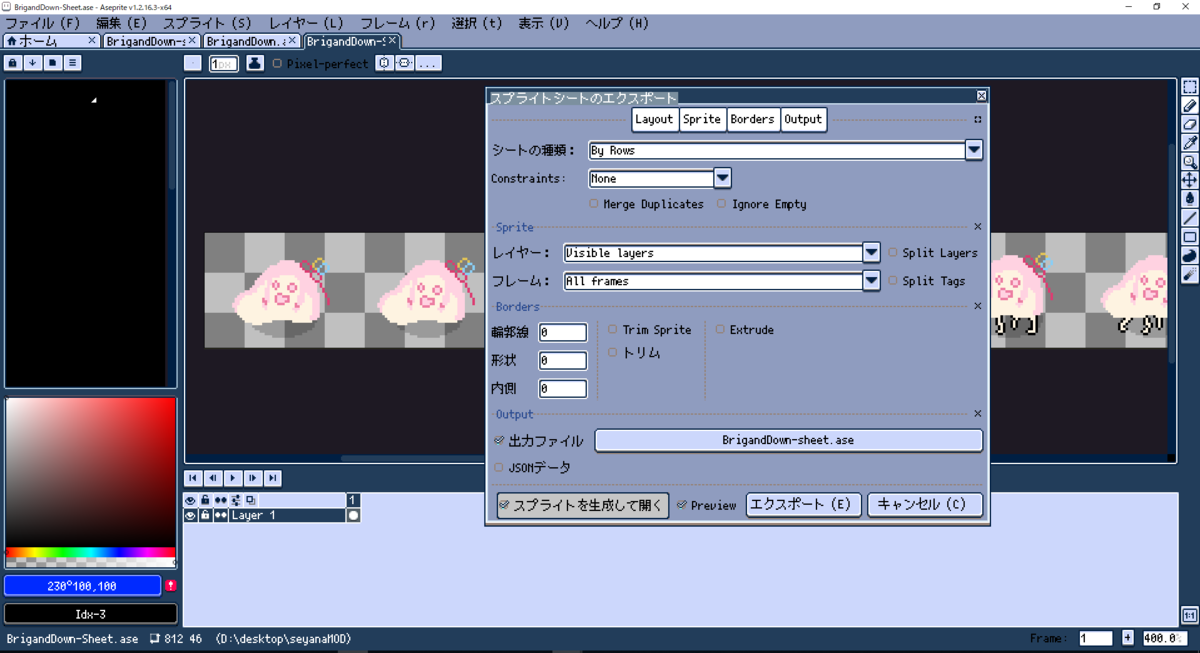Select the Move tool
This screenshot has width=1200, height=653.
click(1190, 180)
